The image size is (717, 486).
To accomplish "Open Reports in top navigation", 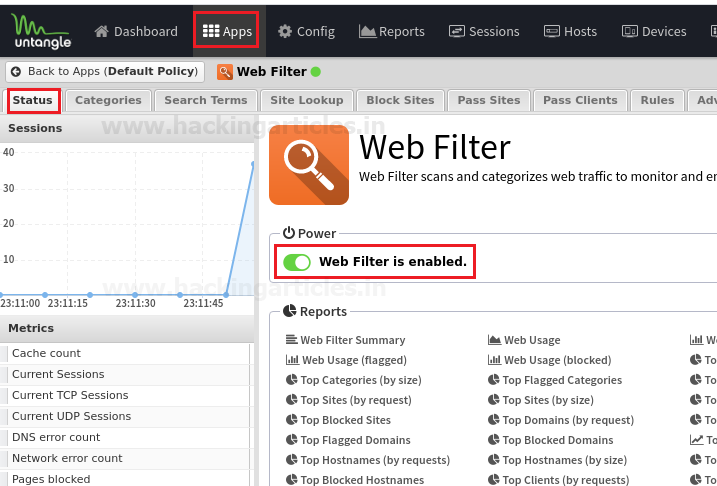I will 392,31.
